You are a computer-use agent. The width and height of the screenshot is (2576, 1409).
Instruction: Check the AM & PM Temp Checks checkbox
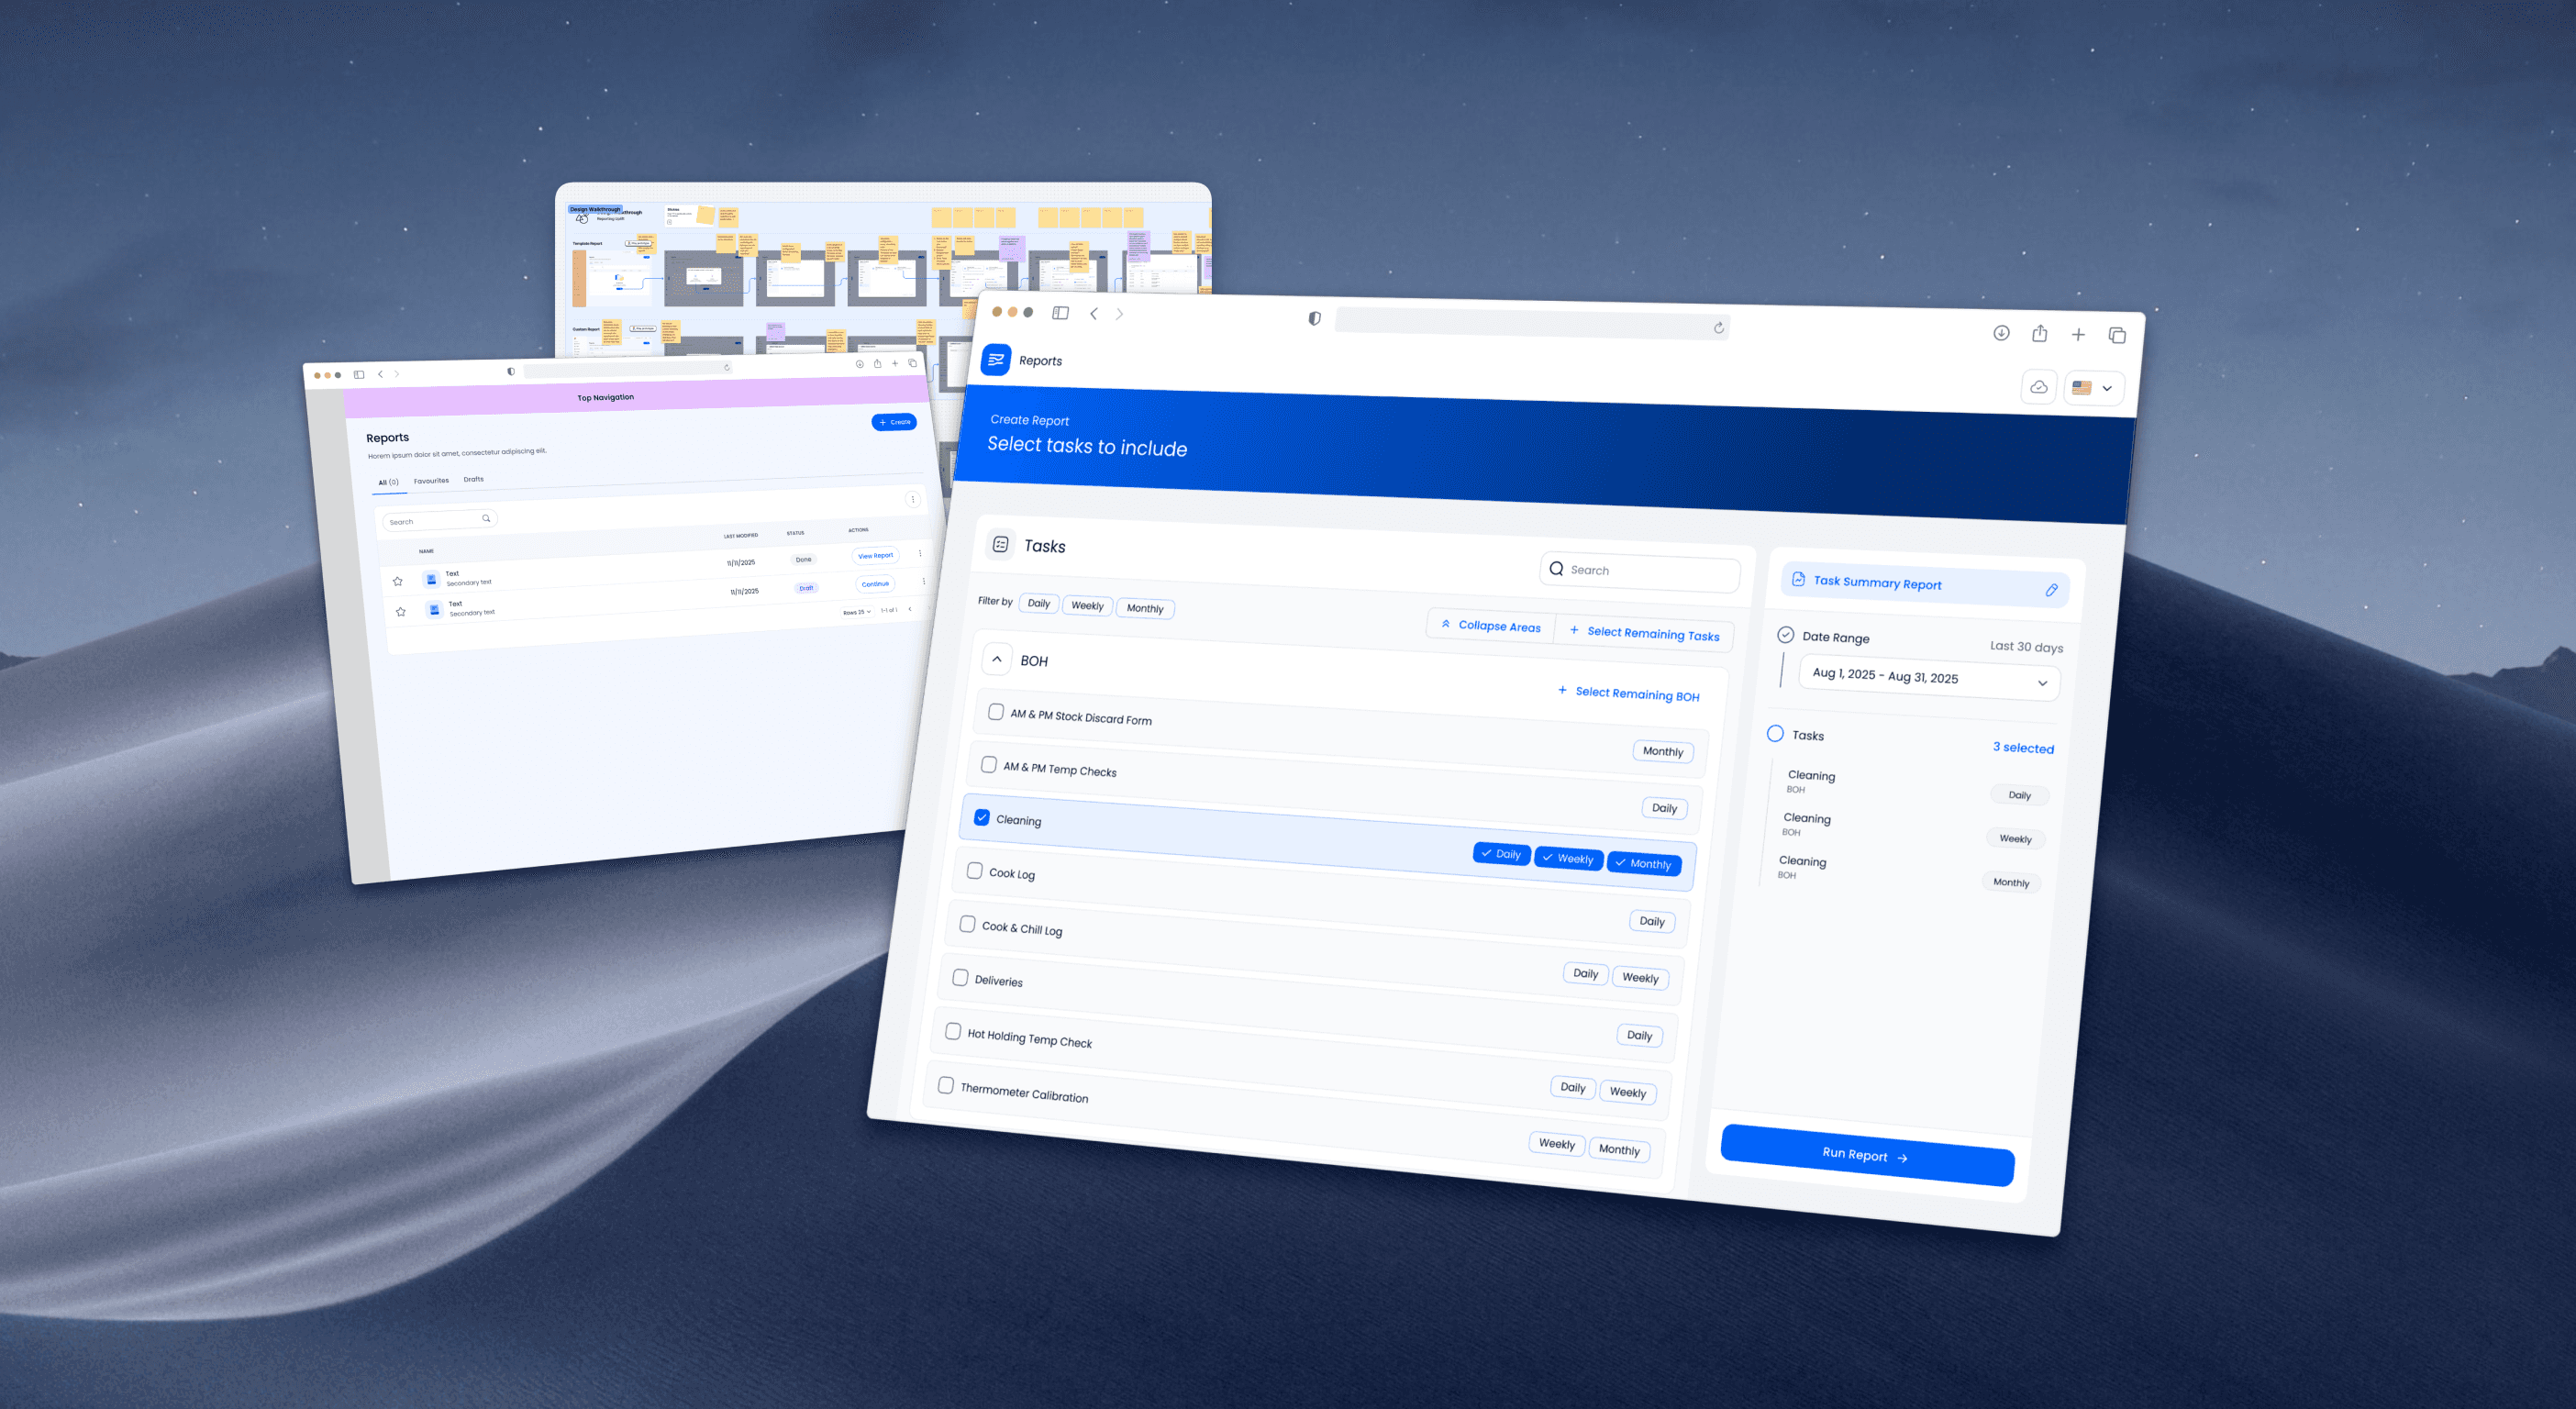(x=988, y=764)
